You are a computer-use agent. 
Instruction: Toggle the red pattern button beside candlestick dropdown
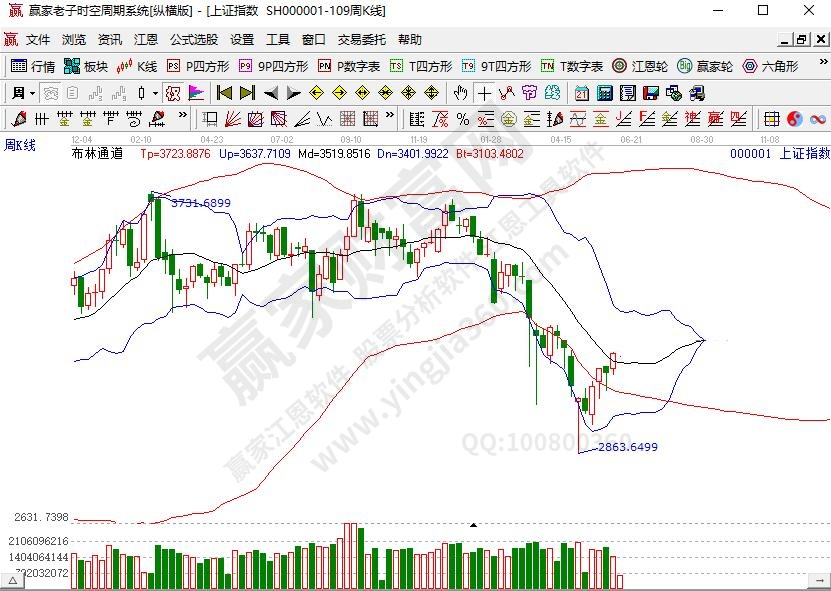point(172,93)
